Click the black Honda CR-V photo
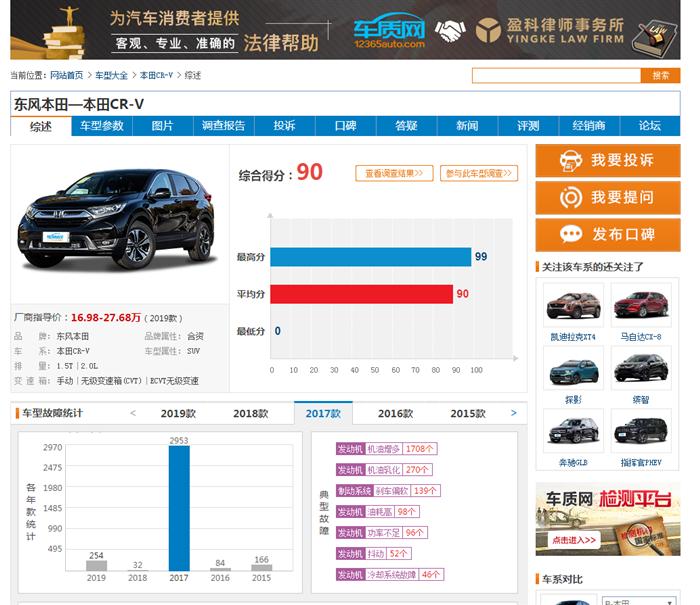This screenshot has height=605, width=700. 116,220
